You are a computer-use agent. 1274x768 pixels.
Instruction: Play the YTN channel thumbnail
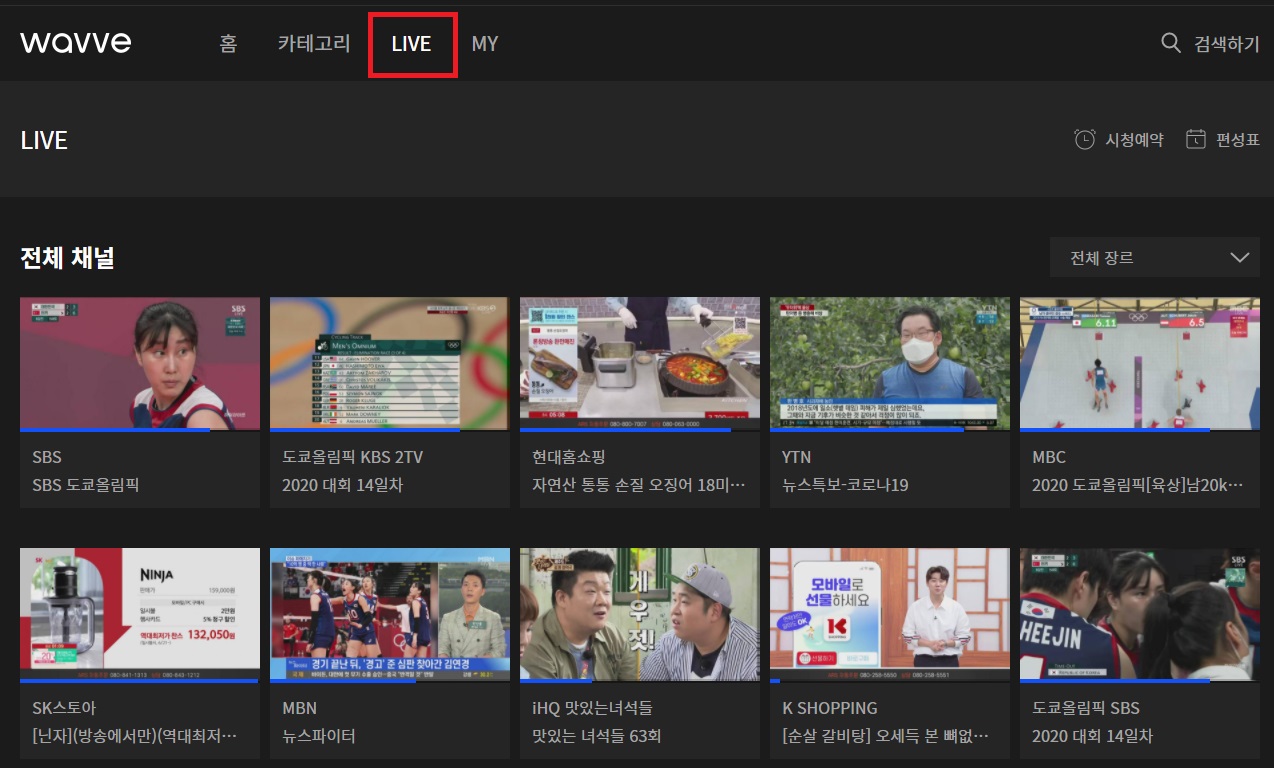(x=890, y=363)
